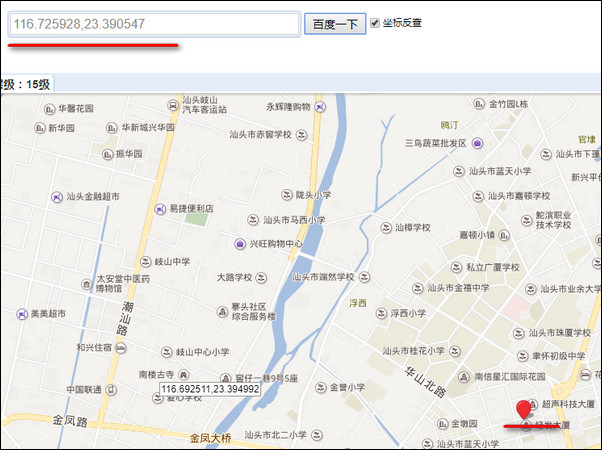Click the coordinate tooltip 116.692511,23.394992
602x450 pixels.
210,389
